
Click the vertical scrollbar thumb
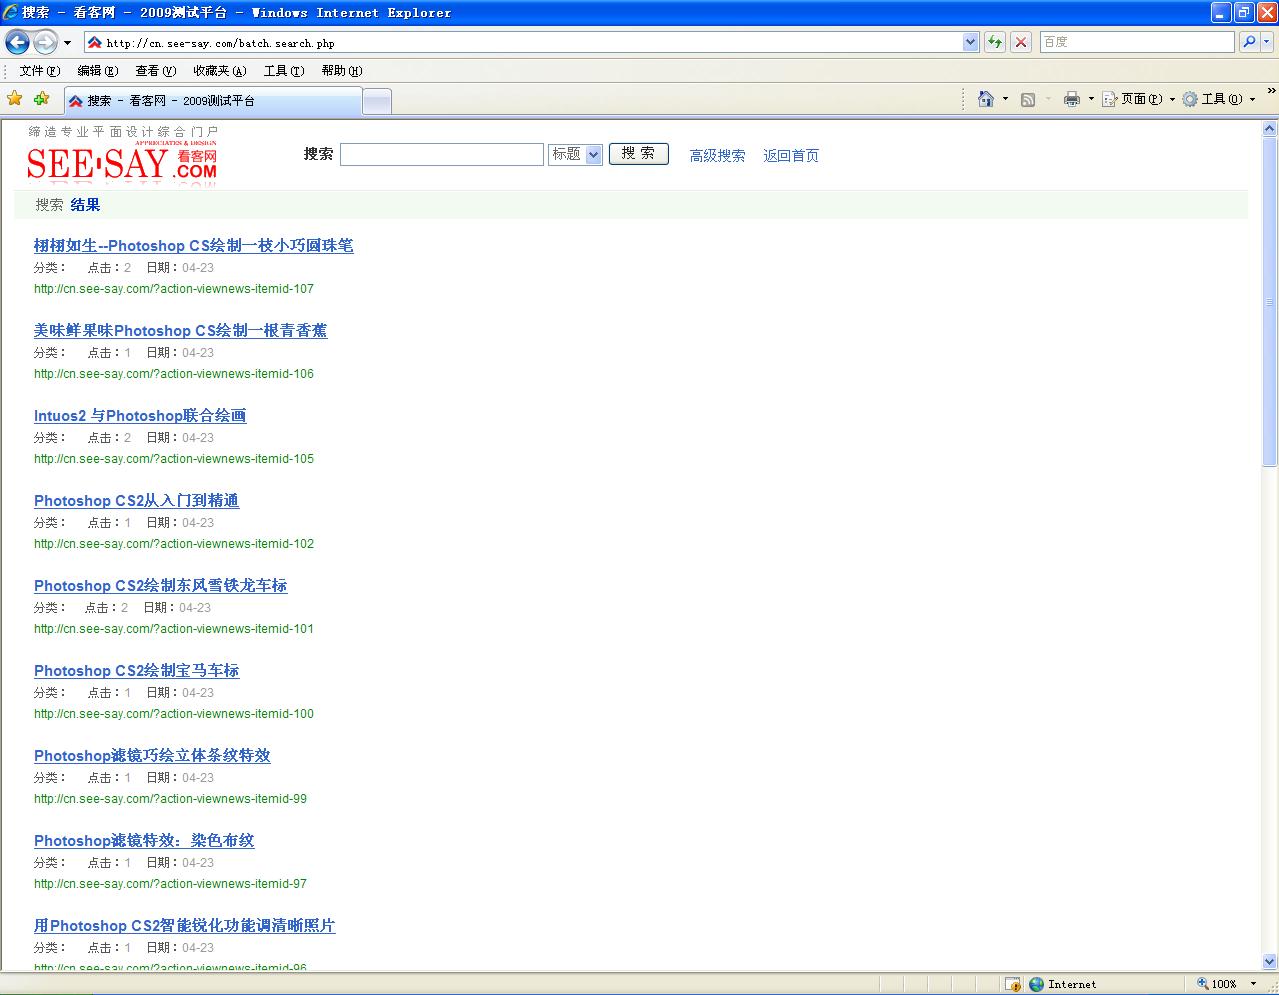point(1270,302)
